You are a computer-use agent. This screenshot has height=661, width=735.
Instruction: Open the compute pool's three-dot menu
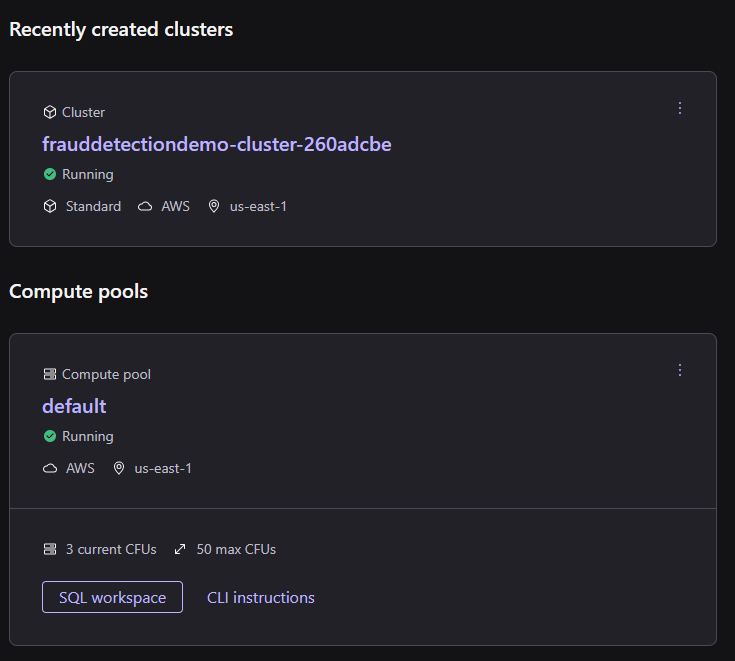(x=680, y=370)
